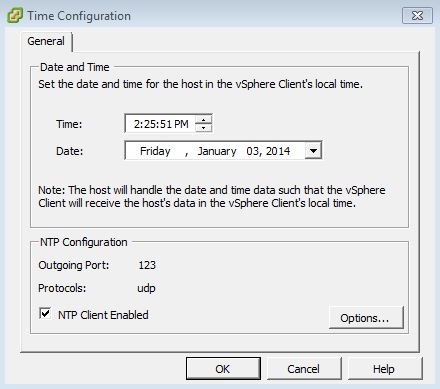Uncheck the NTP Client Enabled checkbox
This screenshot has height=389, width=440.
[x=45, y=313]
